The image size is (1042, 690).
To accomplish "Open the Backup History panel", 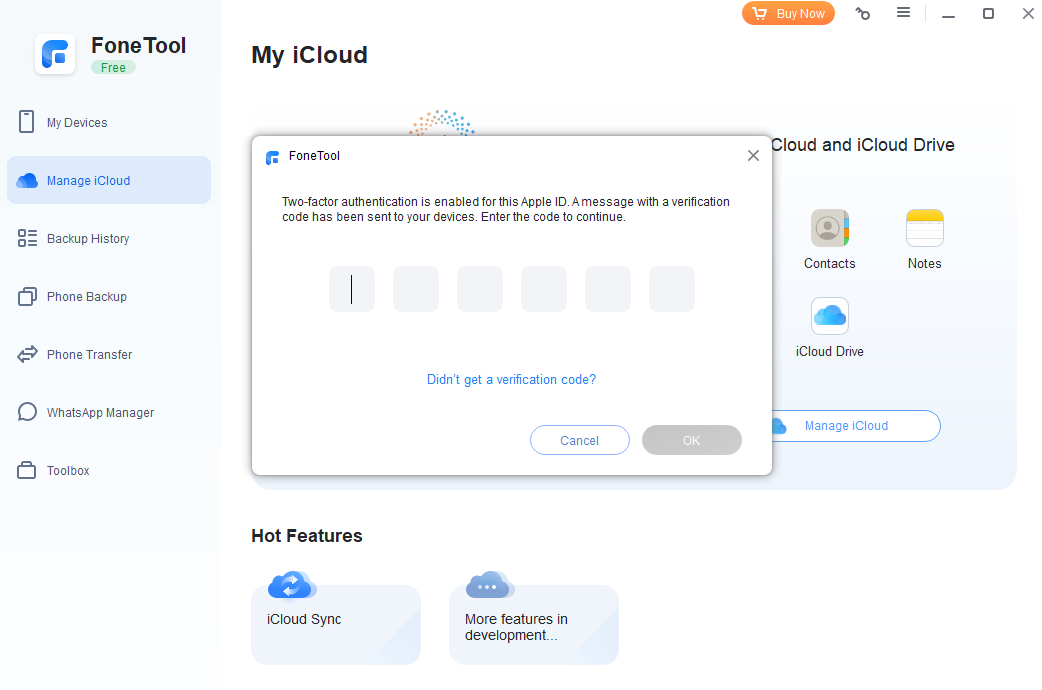I will point(89,238).
